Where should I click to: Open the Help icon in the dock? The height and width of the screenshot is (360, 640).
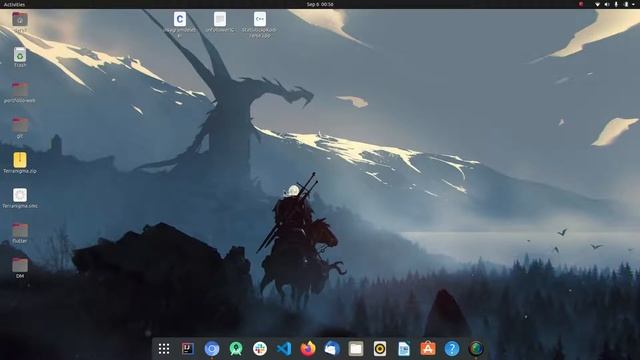[x=452, y=349]
